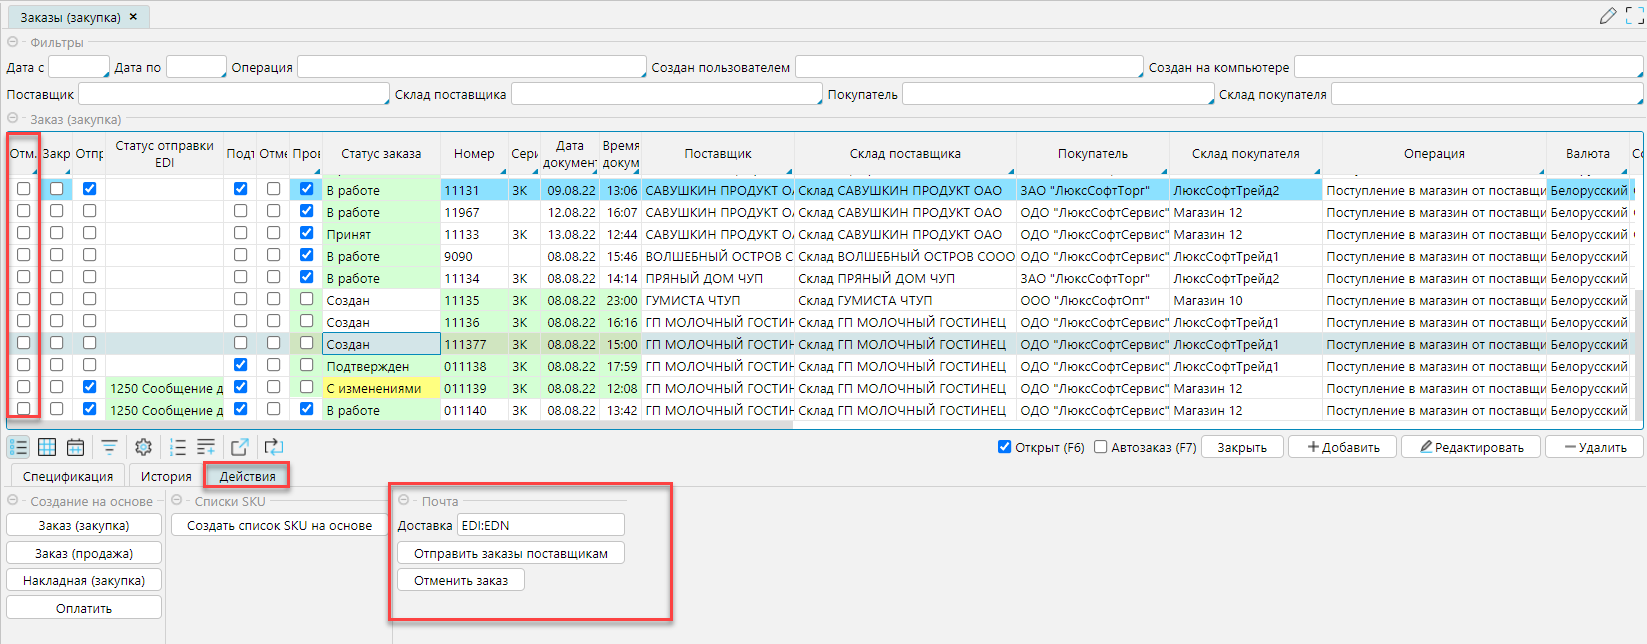Enable the Автозаказ (F7) checkbox
This screenshot has height=644, width=1647.
click(x=1101, y=447)
